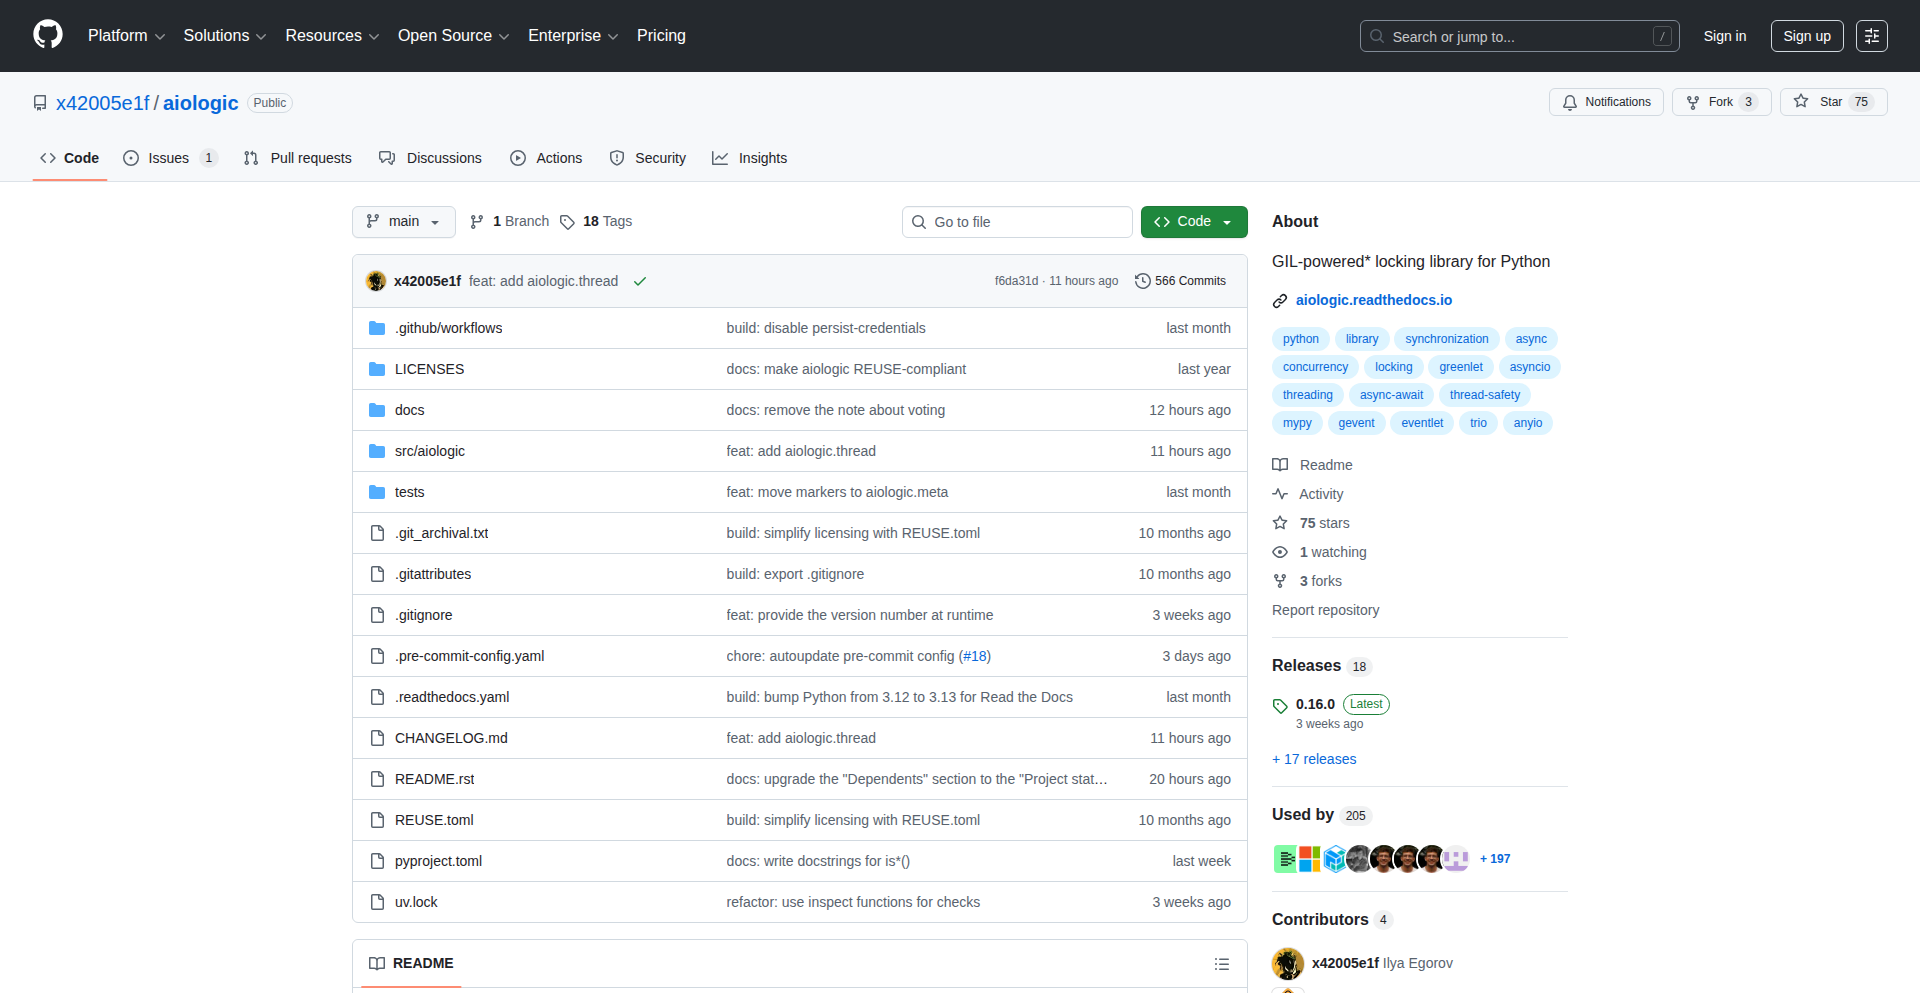This screenshot has height=993, width=1920.
Task: Click the repository book icon next to x42005e1f/aiologic
Action: 40,102
